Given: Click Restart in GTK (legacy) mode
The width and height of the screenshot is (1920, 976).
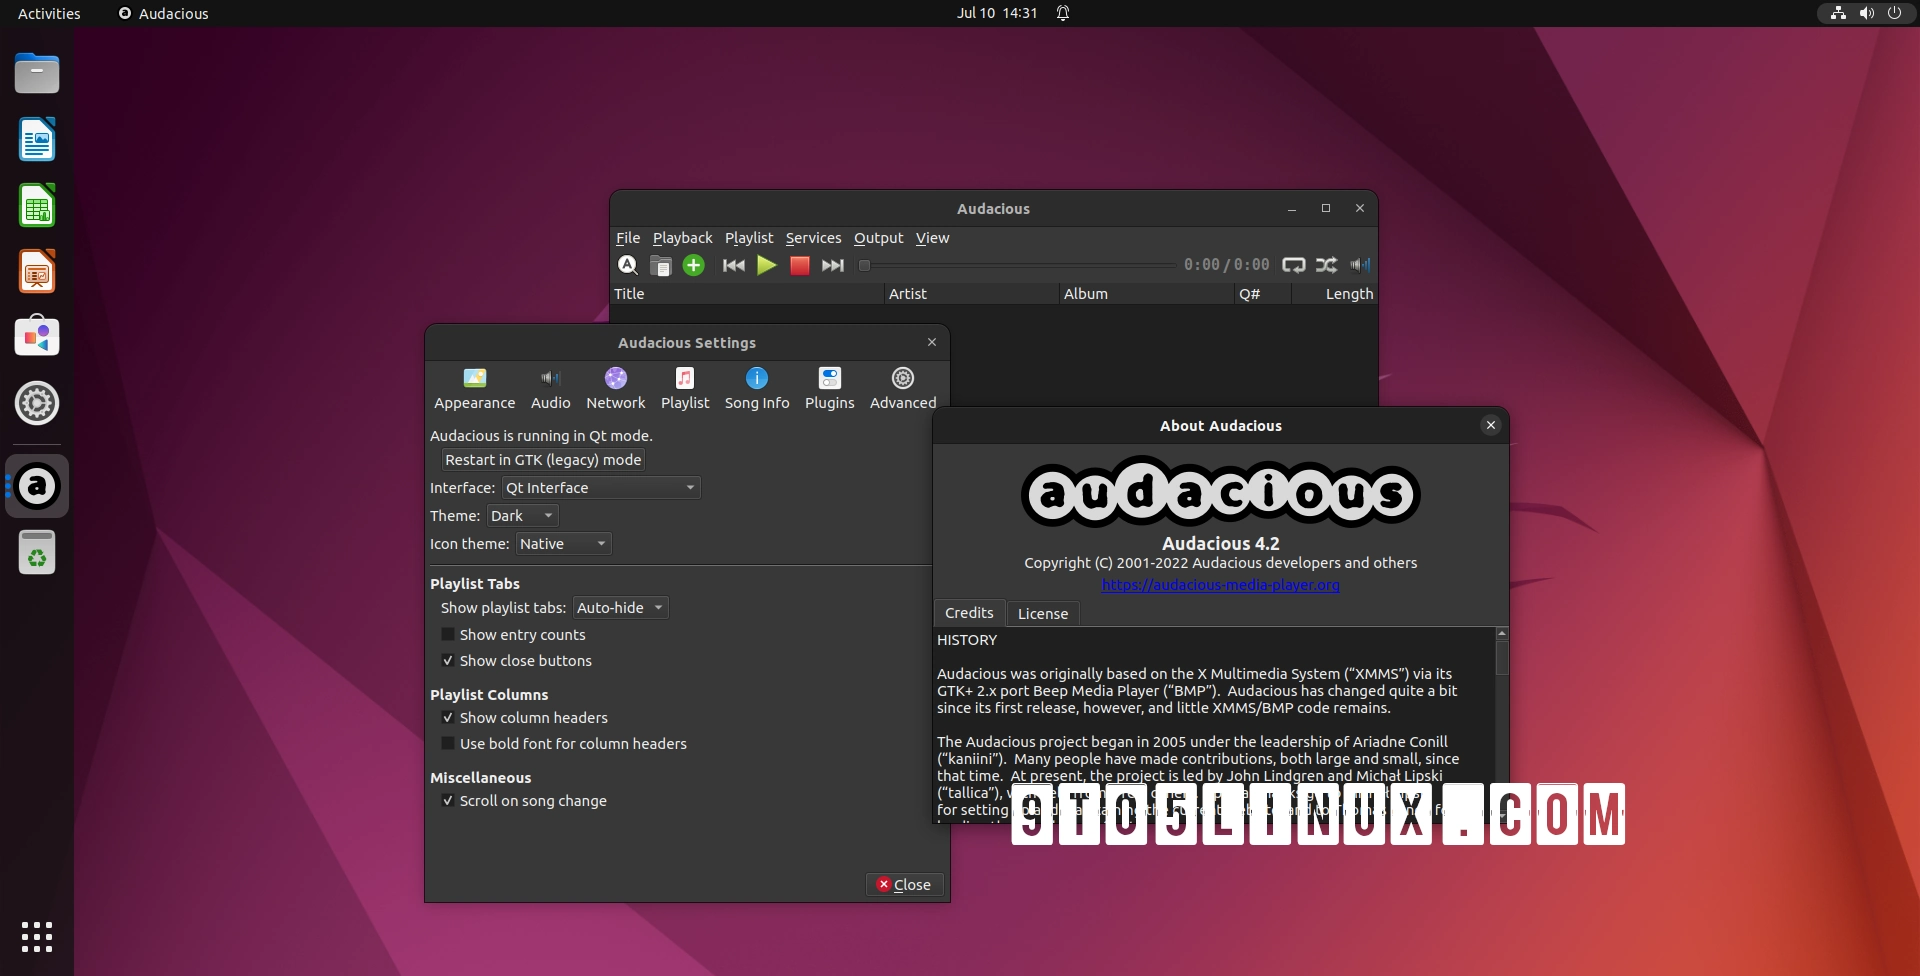Looking at the screenshot, I should tap(543, 459).
